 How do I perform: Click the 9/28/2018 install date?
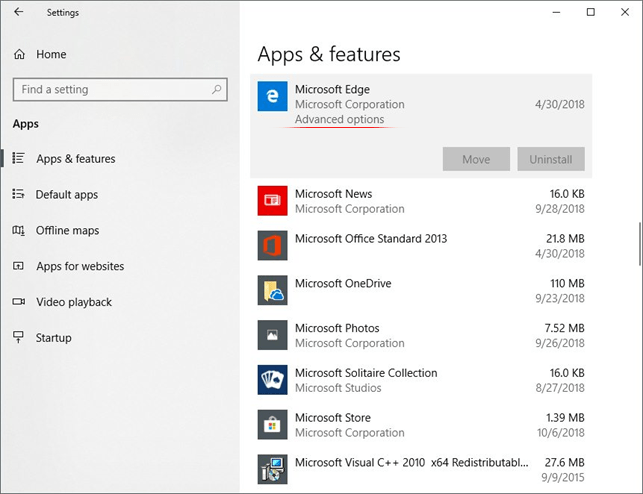[x=560, y=209]
